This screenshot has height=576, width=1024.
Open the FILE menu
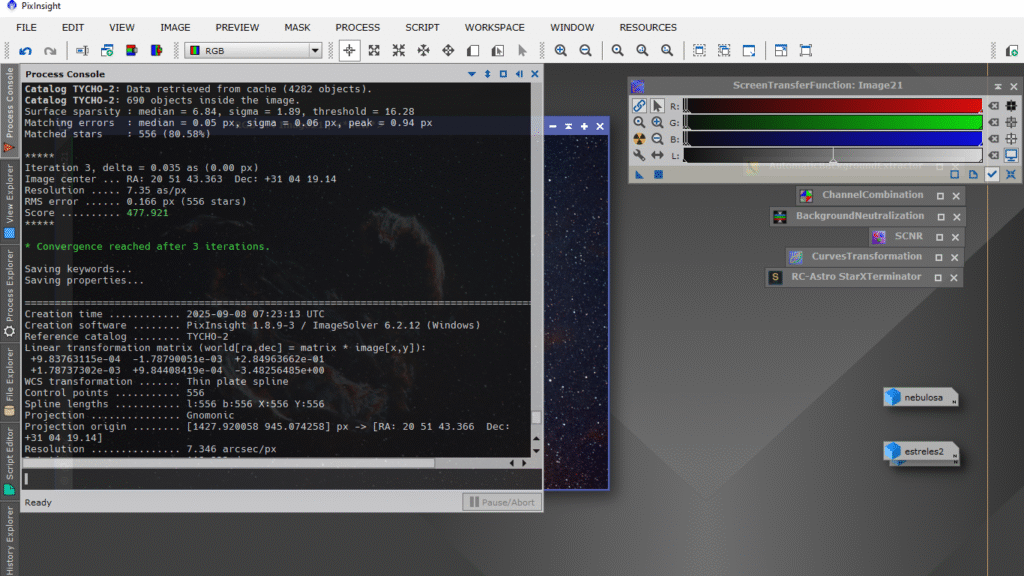coord(26,27)
